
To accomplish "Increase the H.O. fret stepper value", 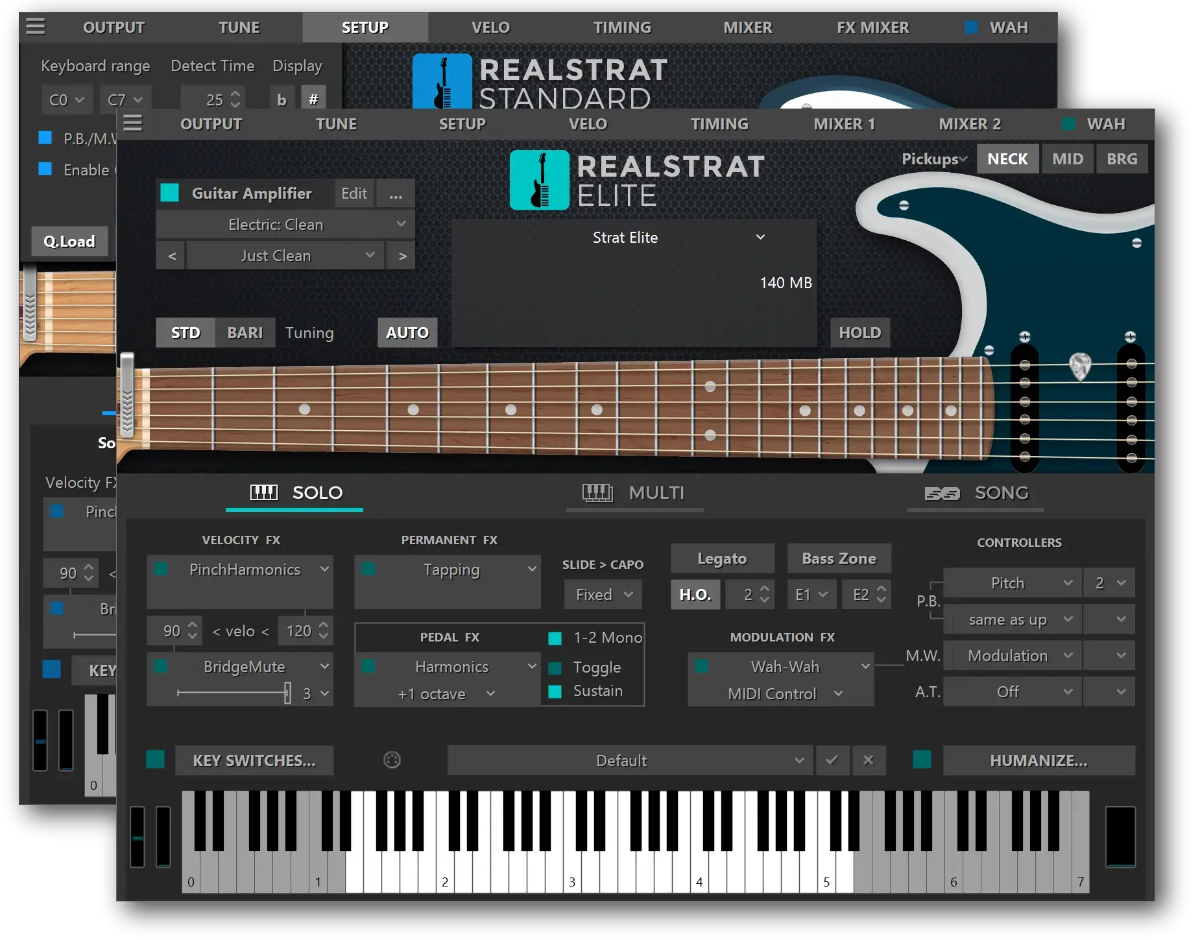I will 766,589.
